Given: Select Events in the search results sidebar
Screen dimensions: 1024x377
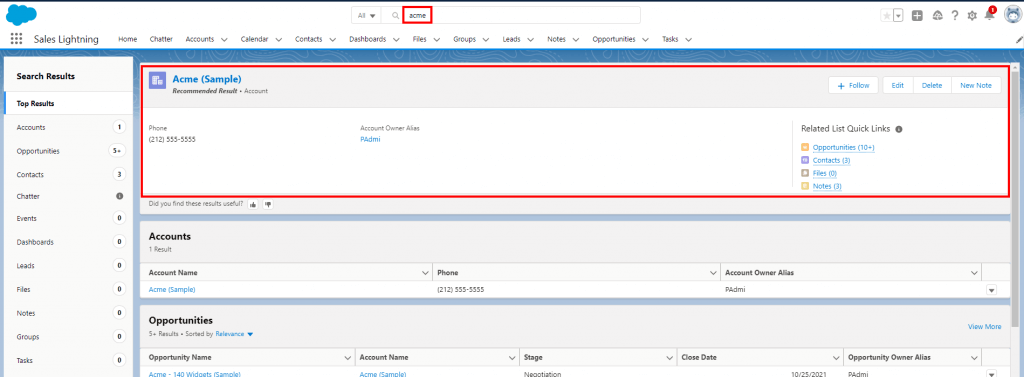Looking at the screenshot, I should (68, 218).
